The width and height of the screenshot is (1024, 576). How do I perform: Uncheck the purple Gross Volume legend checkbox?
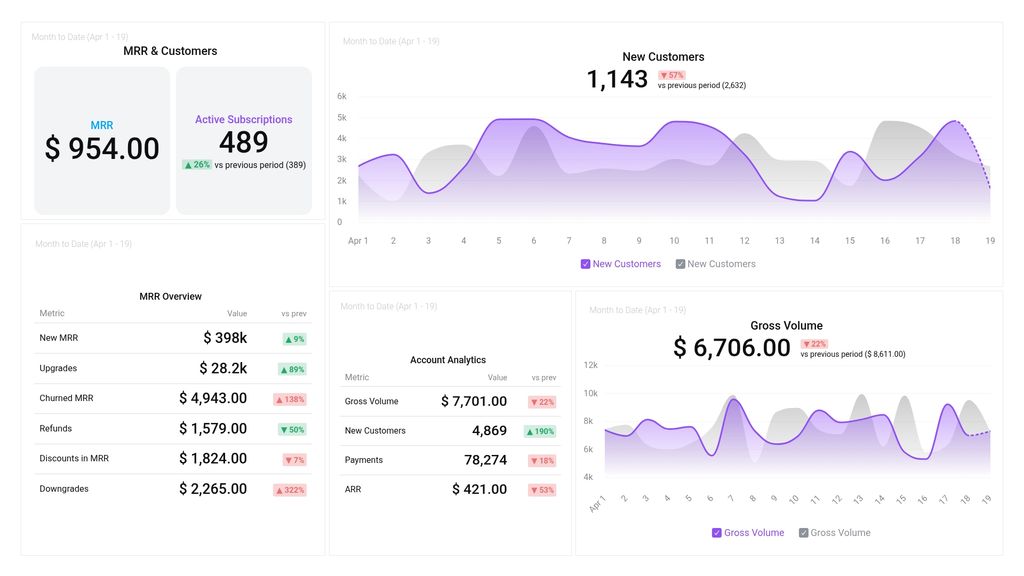(x=715, y=532)
